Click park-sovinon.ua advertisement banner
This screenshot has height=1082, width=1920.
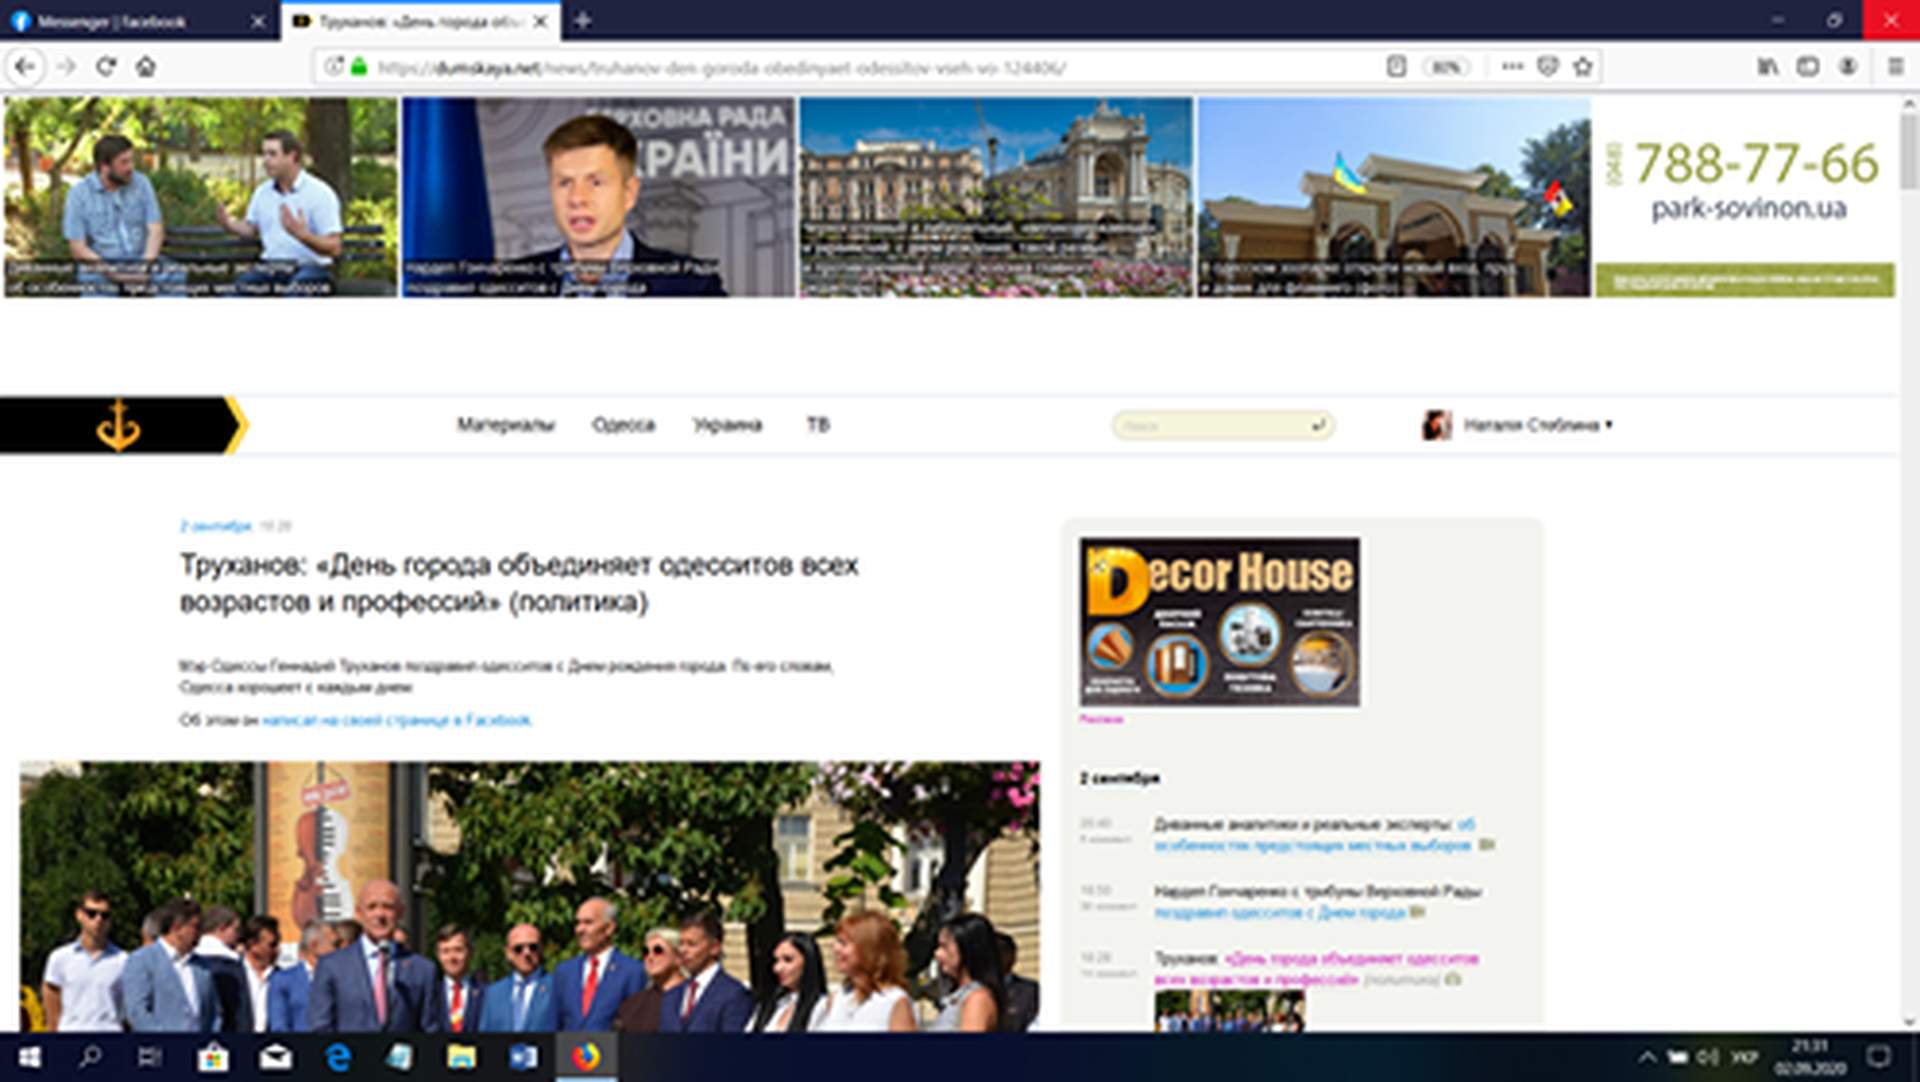(1746, 197)
